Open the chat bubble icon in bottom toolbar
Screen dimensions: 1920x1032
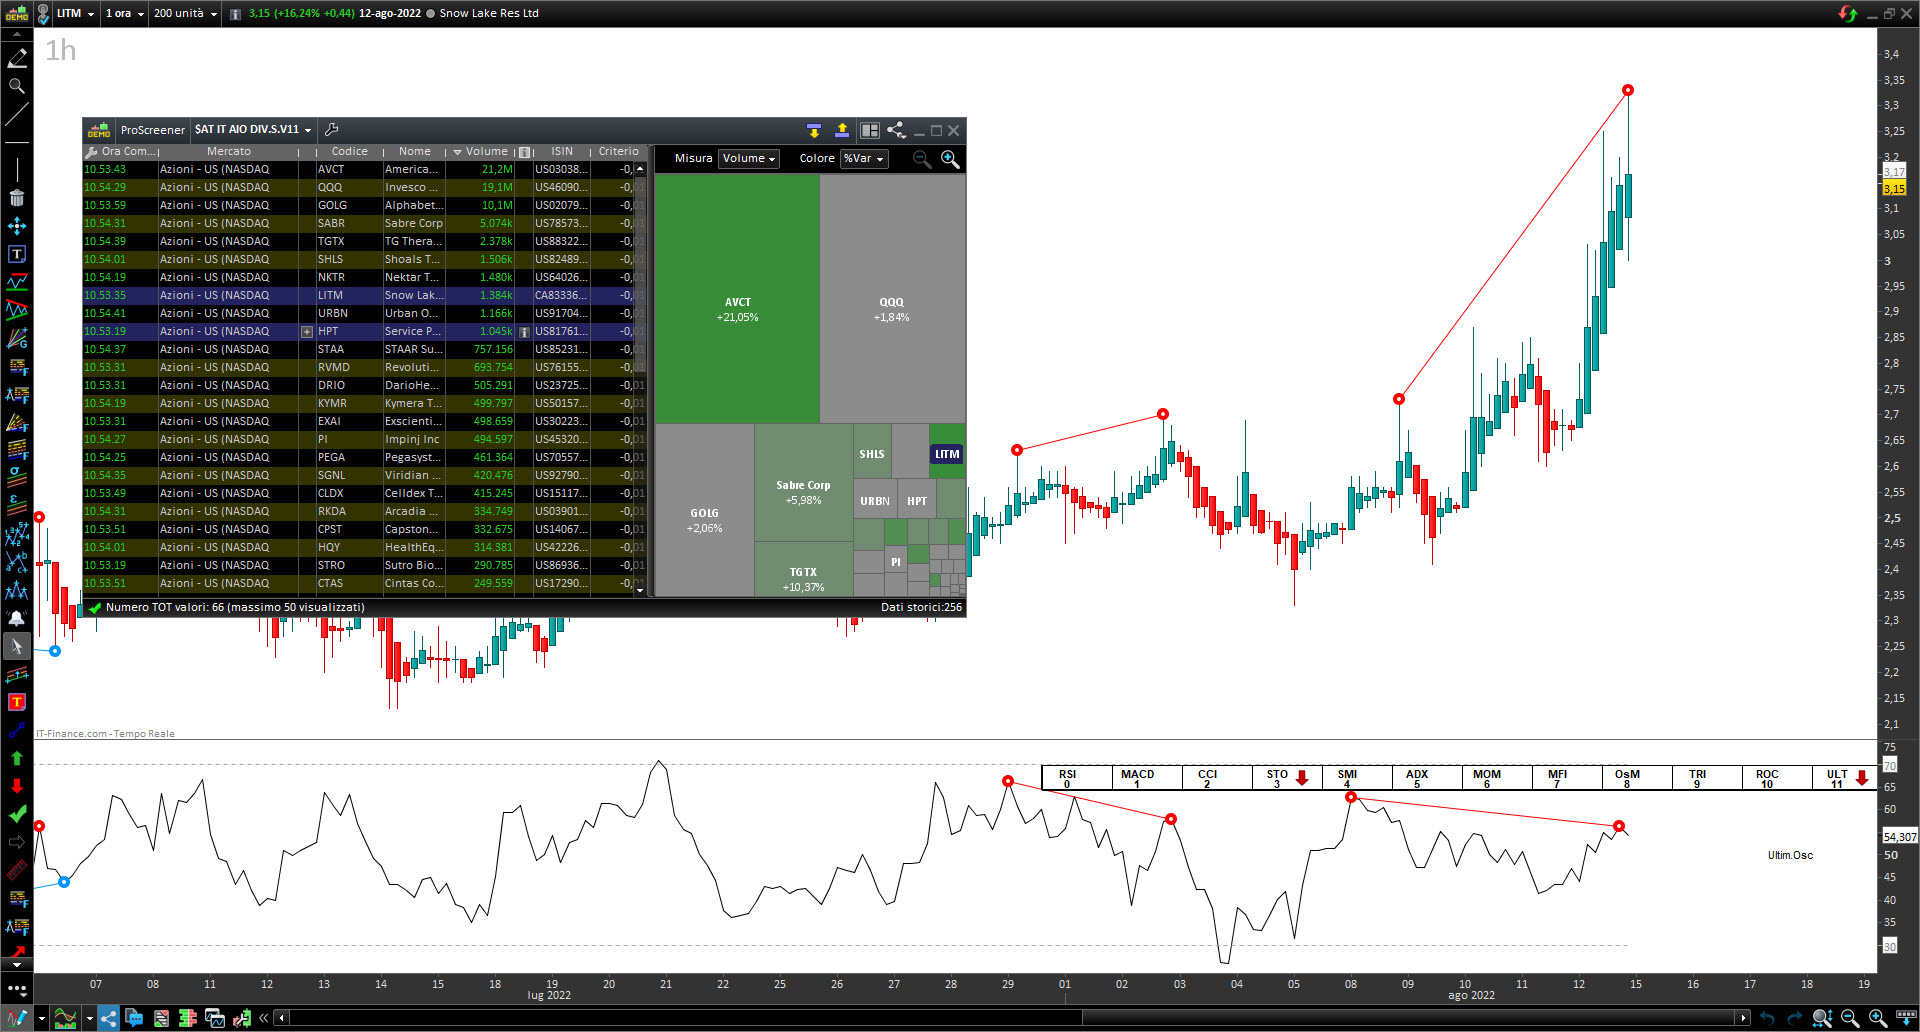pos(134,1018)
